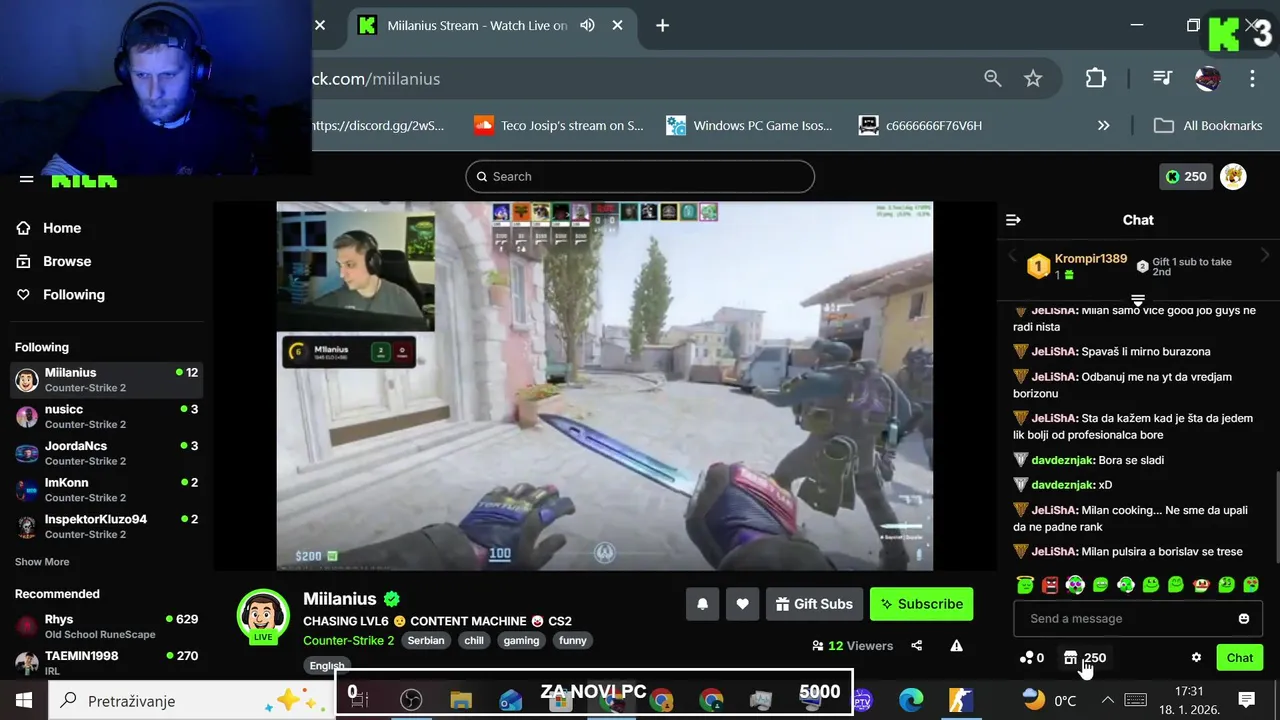Click the verified badge next to Miilanius
The height and width of the screenshot is (720, 1280).
click(x=392, y=599)
